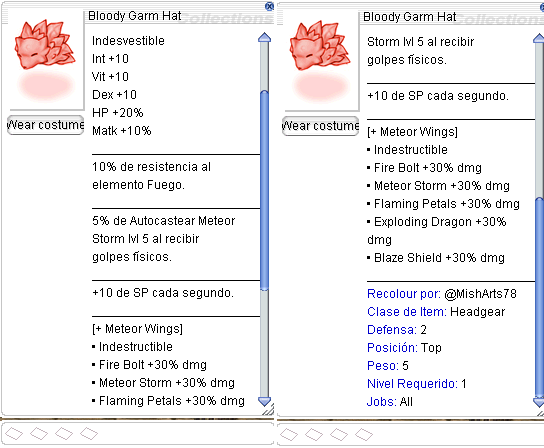The image size is (544, 448).
Task: Select fourth card slot diamond in left window
Action: click(89, 433)
